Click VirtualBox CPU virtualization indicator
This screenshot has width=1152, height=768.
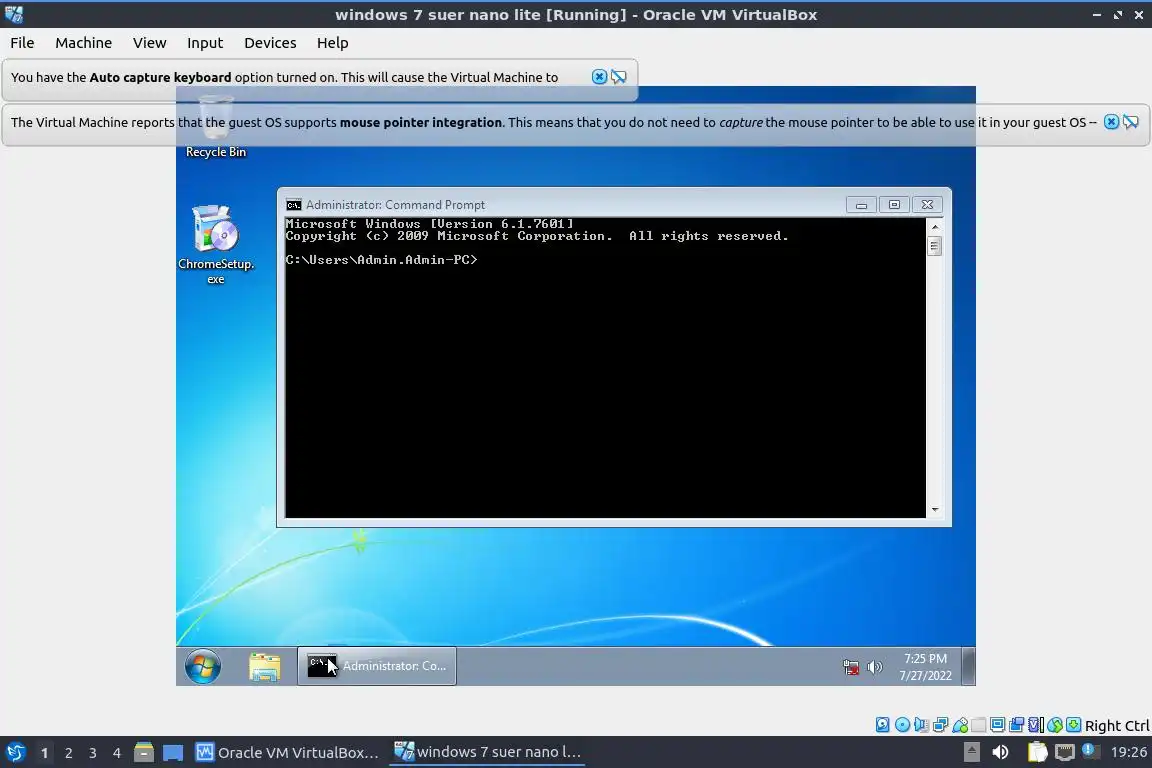pos(1036,725)
